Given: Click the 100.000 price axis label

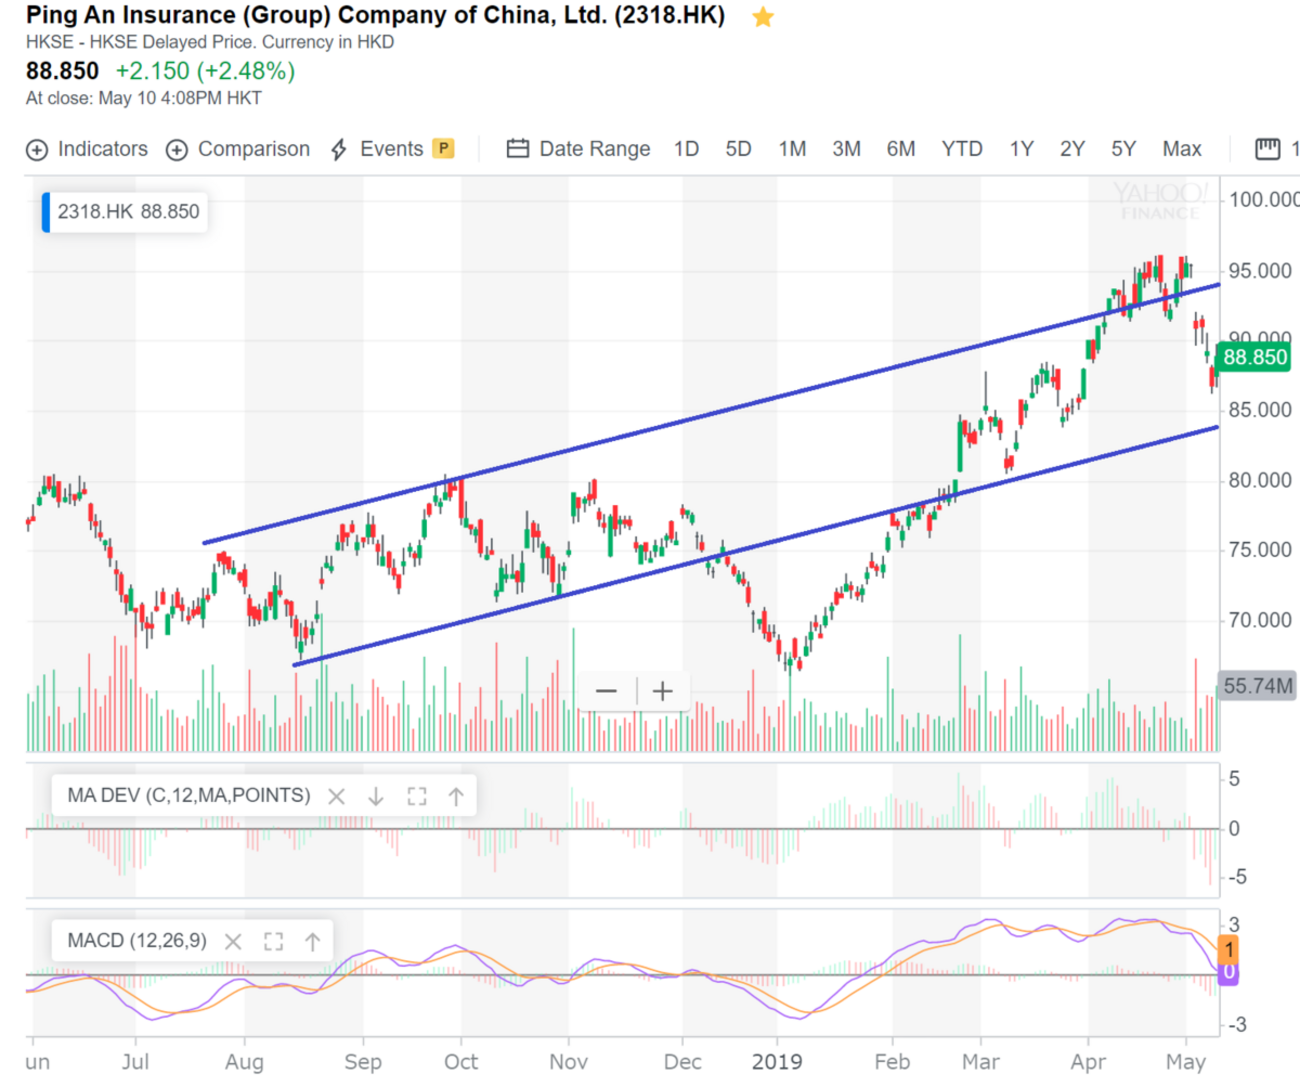Looking at the screenshot, I should coord(1263,199).
